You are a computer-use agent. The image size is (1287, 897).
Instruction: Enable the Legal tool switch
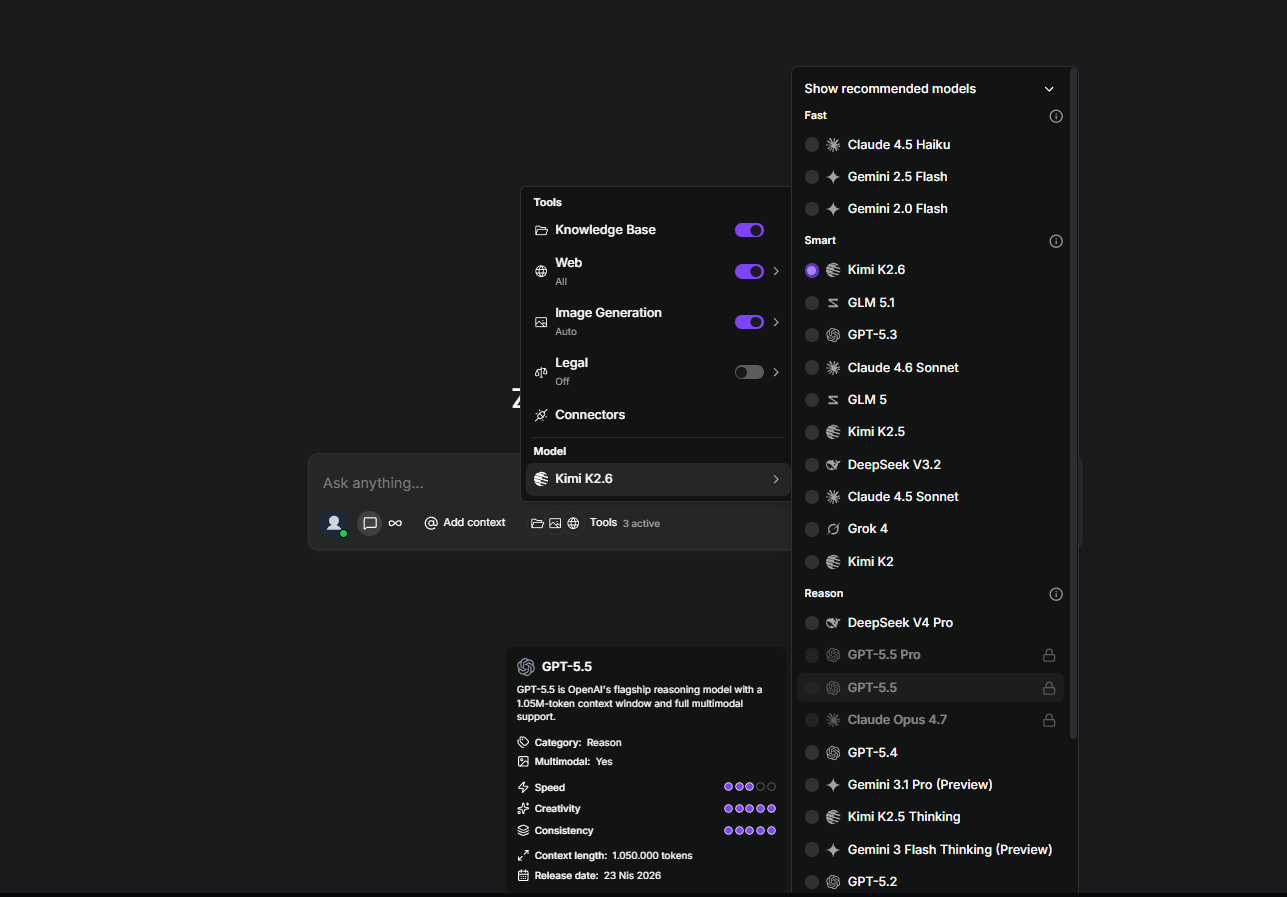coord(749,372)
